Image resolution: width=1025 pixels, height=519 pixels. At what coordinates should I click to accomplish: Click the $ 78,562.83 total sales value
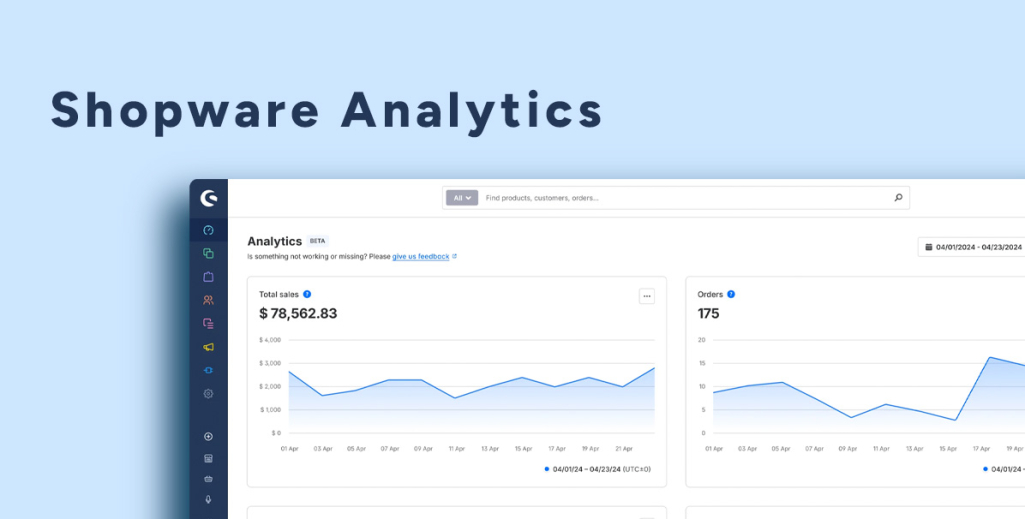pos(298,314)
